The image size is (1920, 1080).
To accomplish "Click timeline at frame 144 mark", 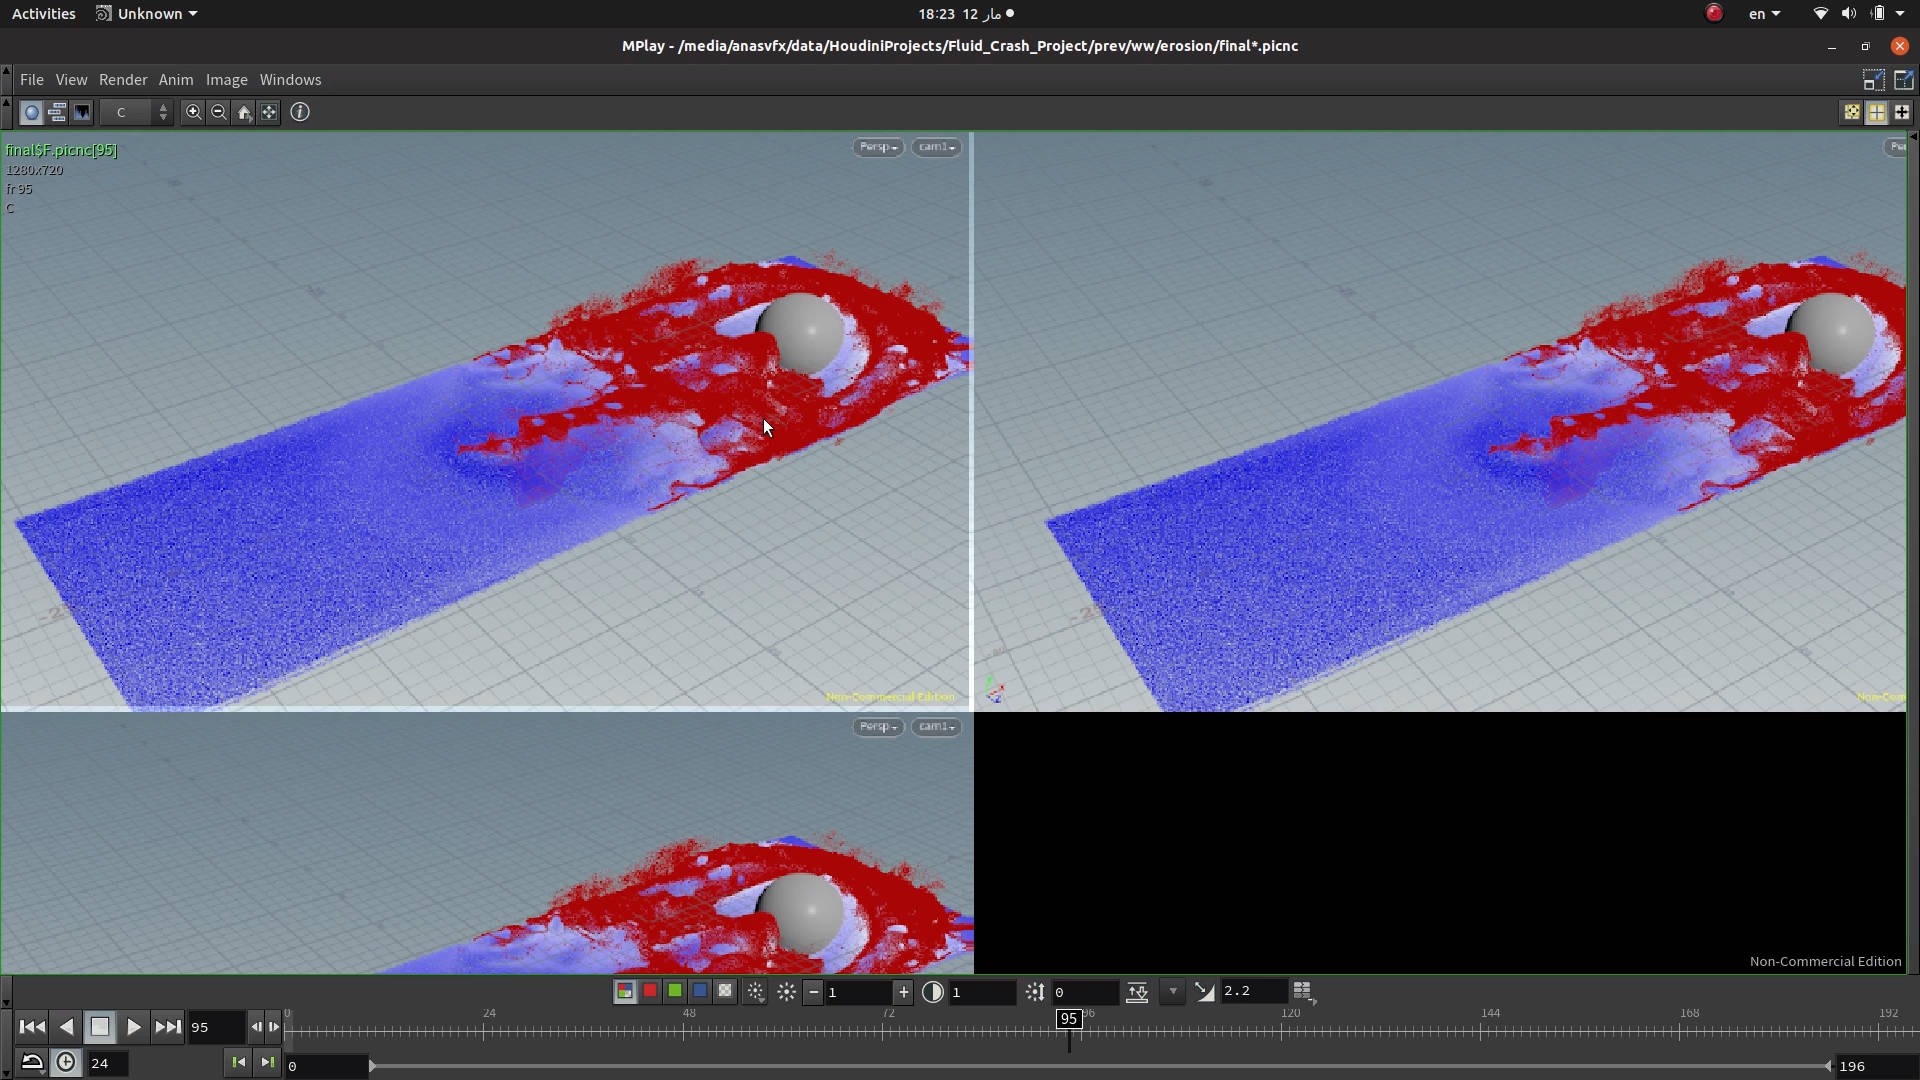I will tap(1481, 1030).
